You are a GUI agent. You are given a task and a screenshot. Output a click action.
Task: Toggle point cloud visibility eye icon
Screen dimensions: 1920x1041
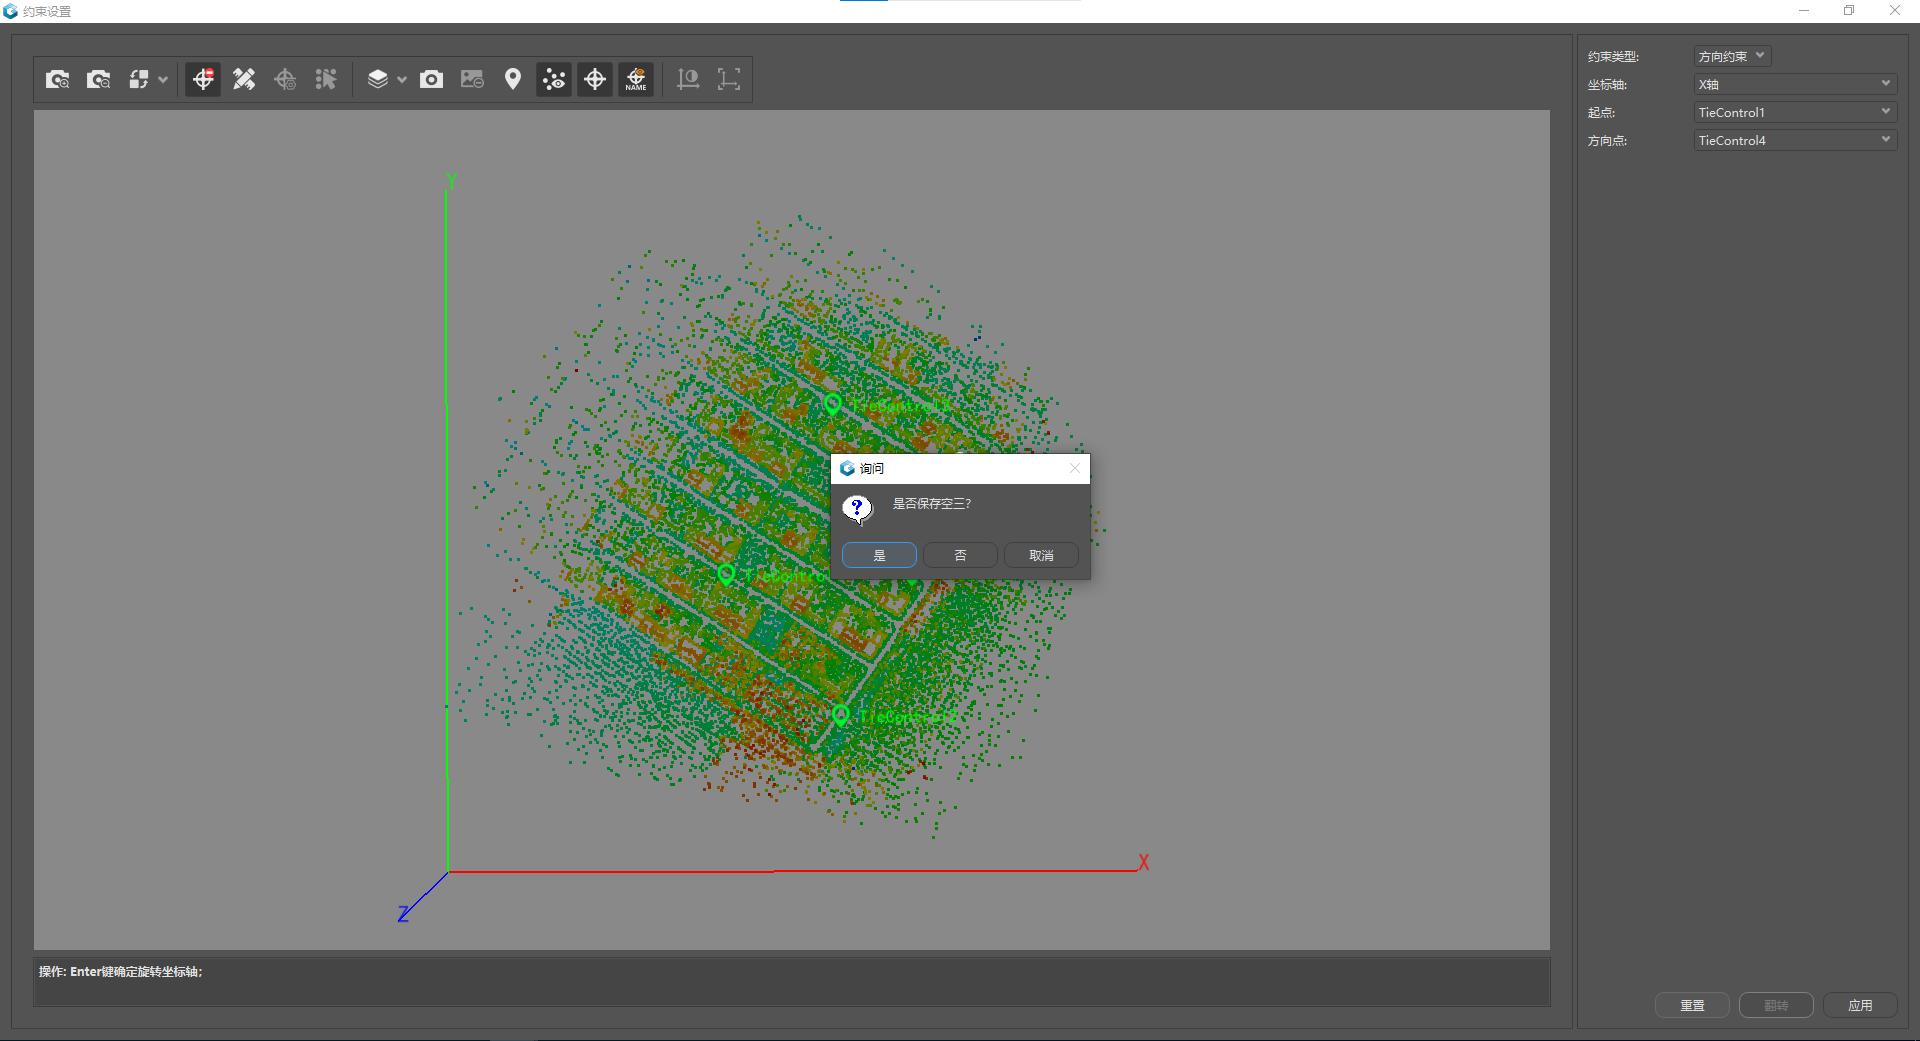554,79
